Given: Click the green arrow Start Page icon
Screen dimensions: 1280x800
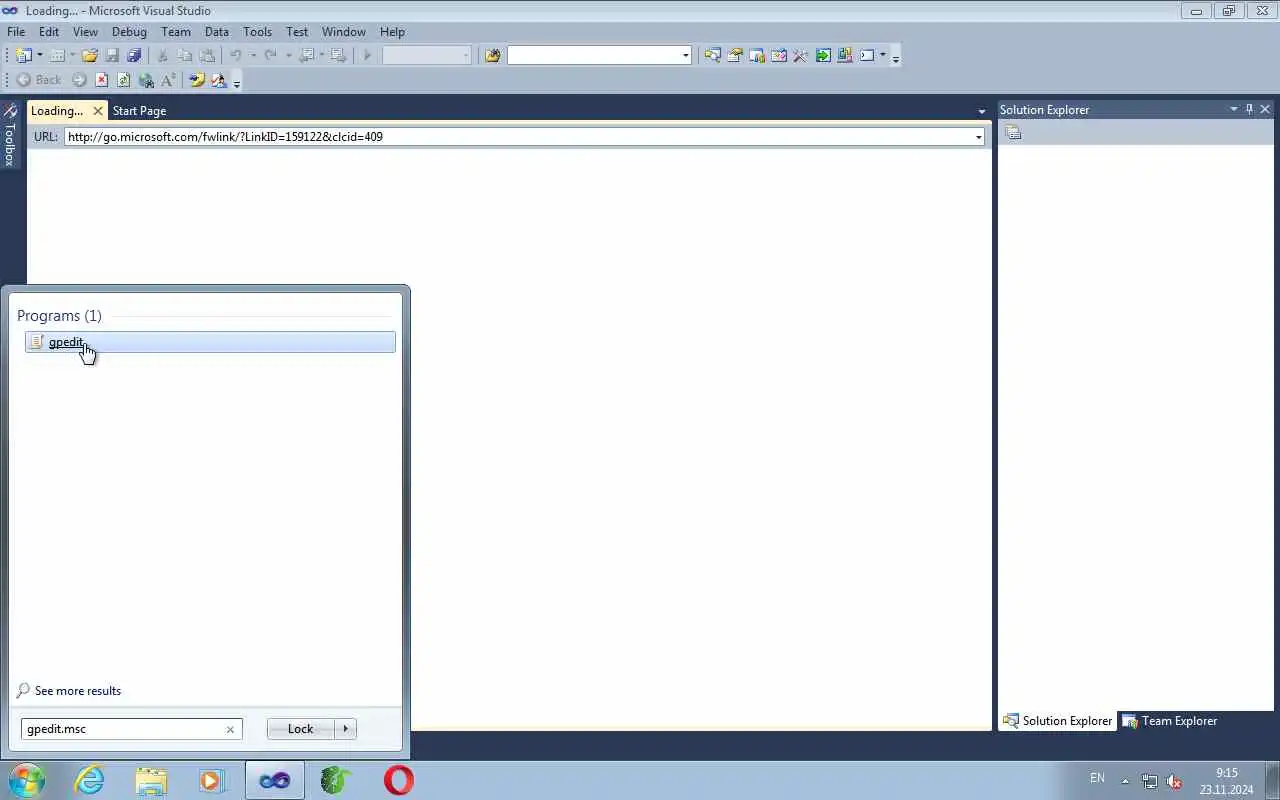Looking at the screenshot, I should pyautogui.click(x=823, y=56).
